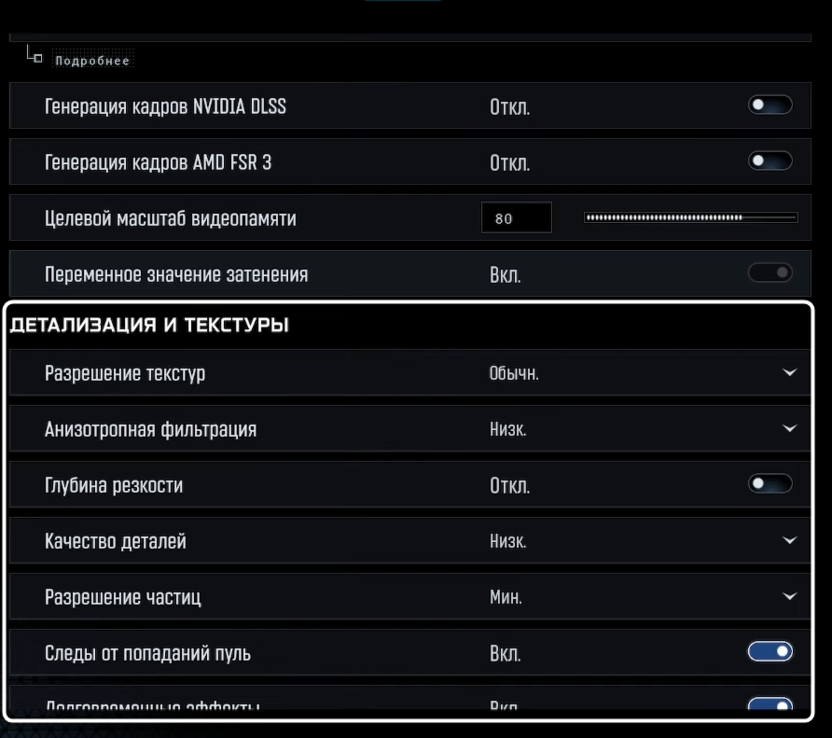Click the Мин. value for Разрешение частиц
Screen dimensions: 832x738
click(x=506, y=598)
